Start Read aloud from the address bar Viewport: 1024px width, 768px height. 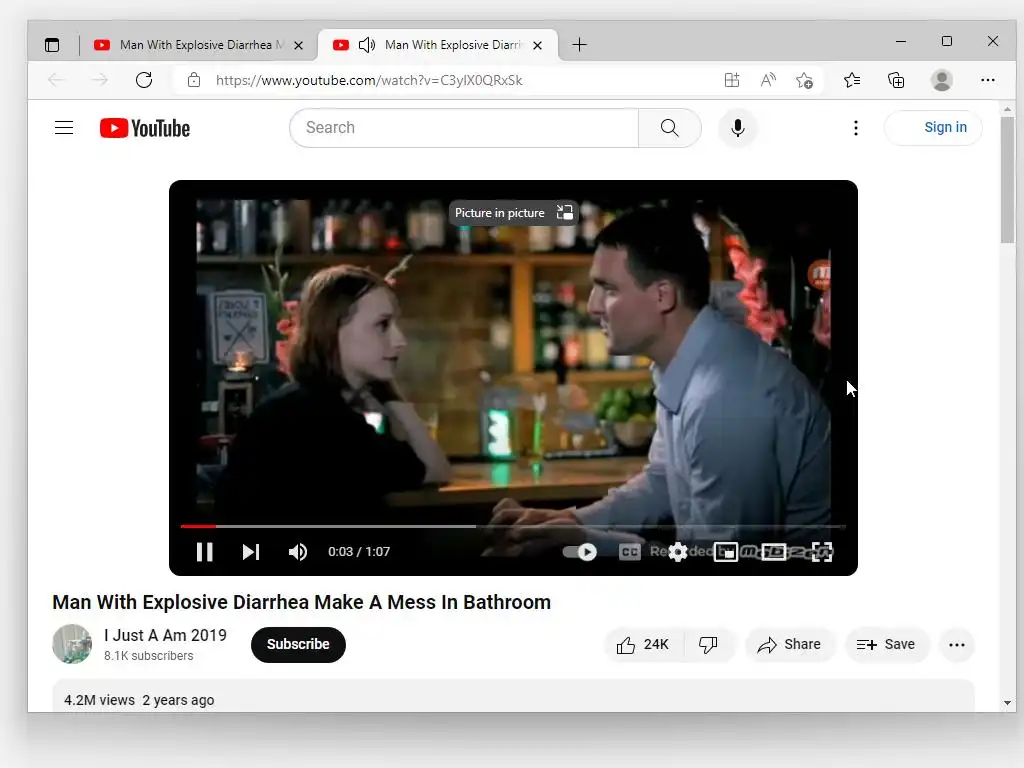(x=768, y=80)
